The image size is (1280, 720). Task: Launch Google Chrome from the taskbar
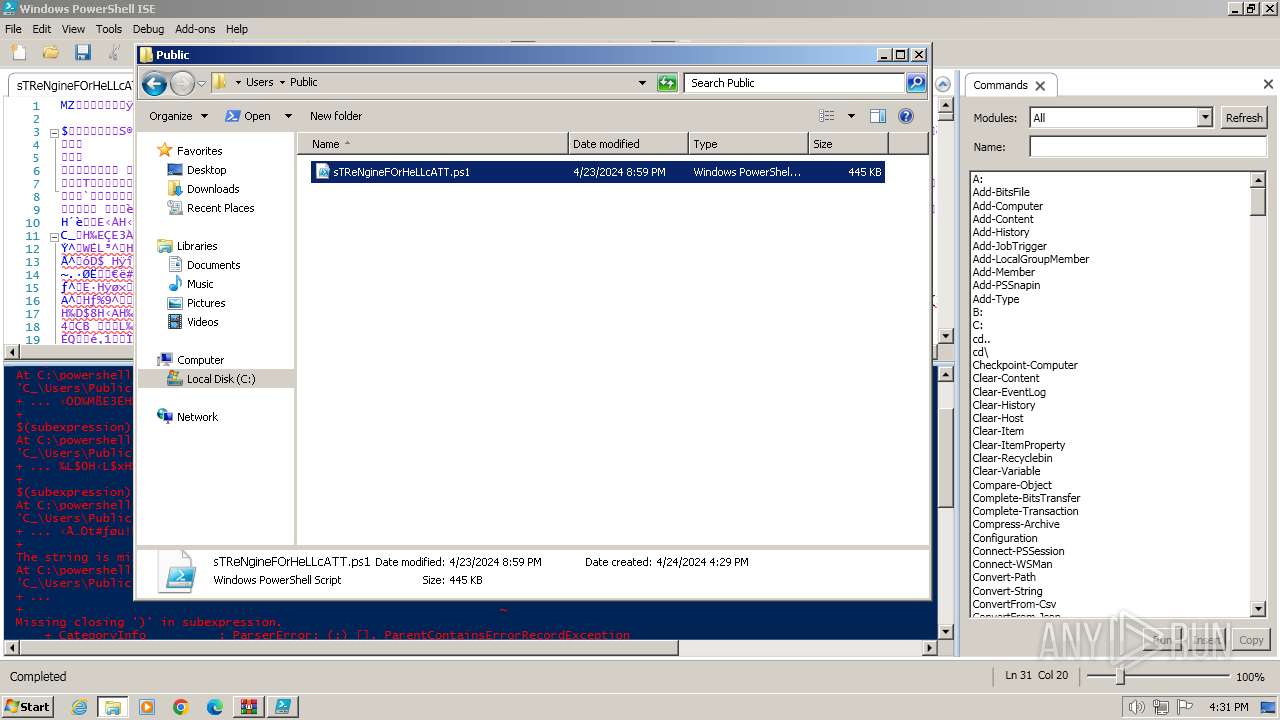(x=180, y=707)
